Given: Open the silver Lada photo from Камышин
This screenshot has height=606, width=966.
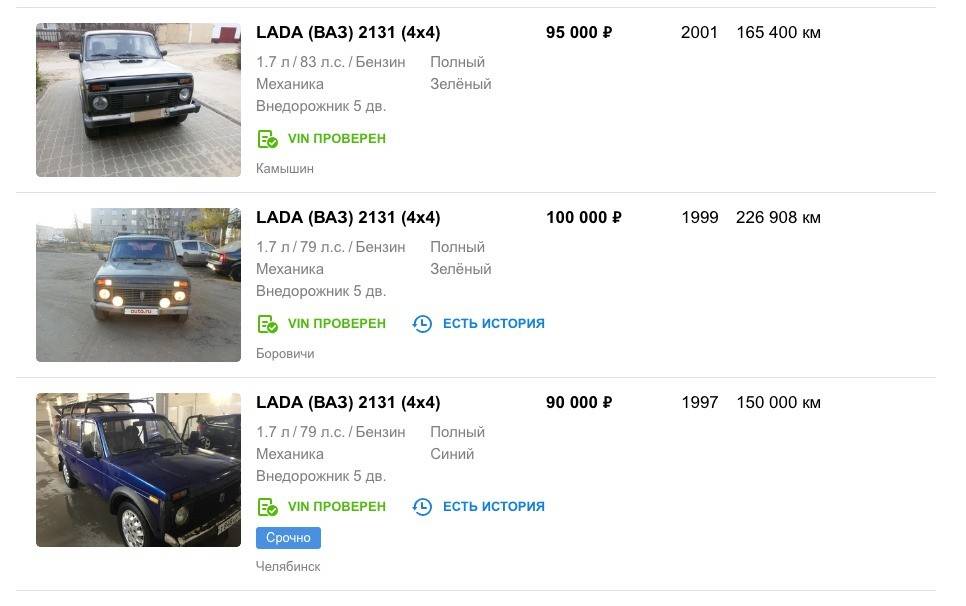Looking at the screenshot, I should [x=138, y=100].
